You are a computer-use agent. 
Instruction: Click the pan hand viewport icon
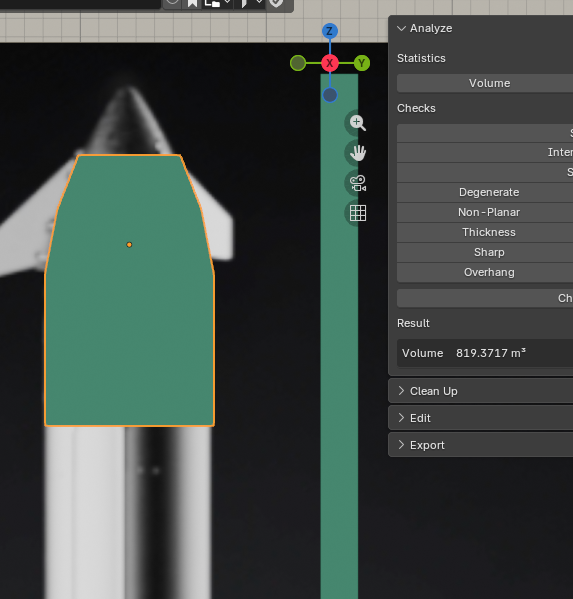[x=358, y=153]
